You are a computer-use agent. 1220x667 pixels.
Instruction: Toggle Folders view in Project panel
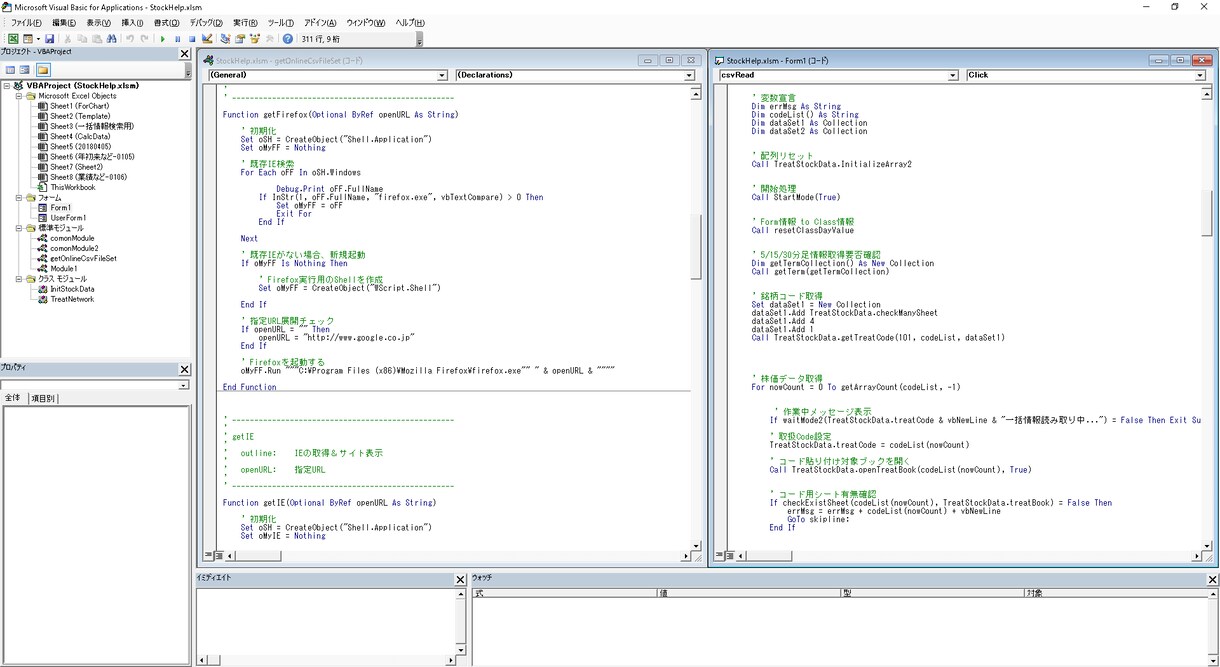tap(43, 70)
